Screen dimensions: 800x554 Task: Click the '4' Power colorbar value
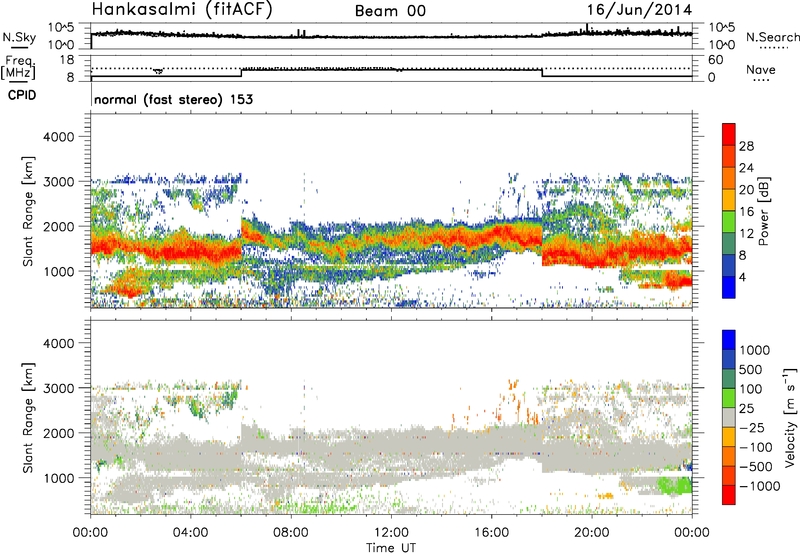pyautogui.click(x=742, y=277)
